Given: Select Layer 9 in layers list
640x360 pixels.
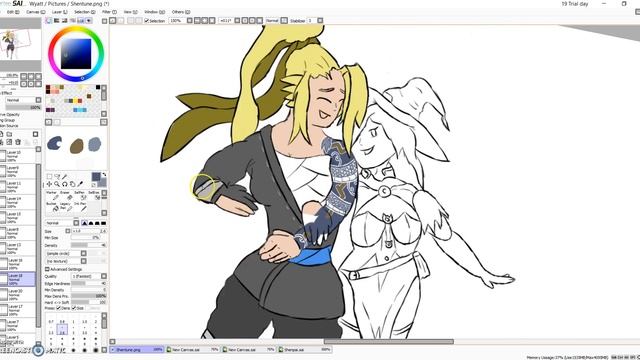Looking at the screenshot, I should pyautogui.click(x=18, y=171).
